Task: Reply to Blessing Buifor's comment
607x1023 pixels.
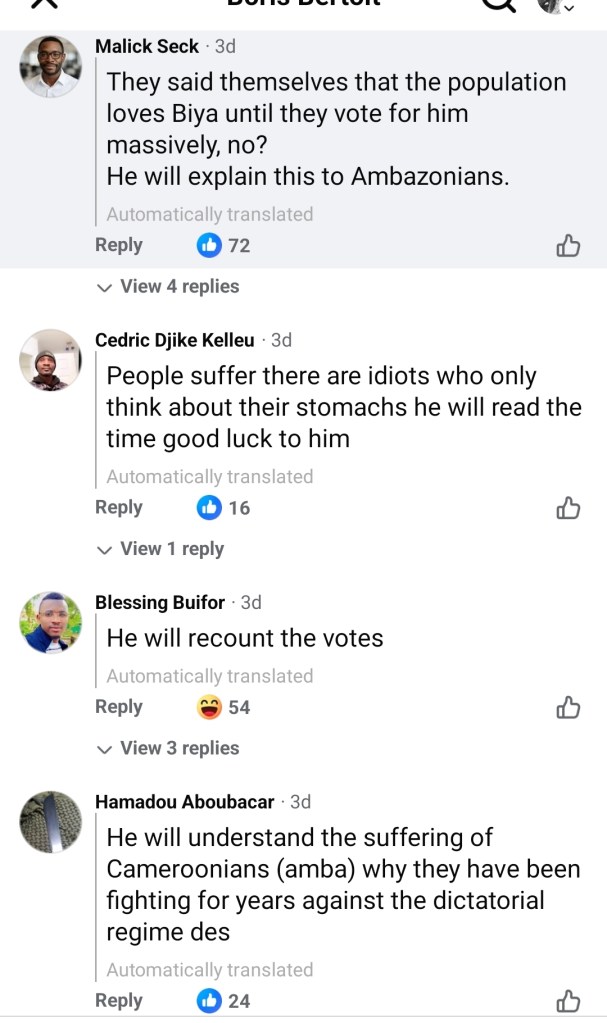Action: [x=119, y=707]
